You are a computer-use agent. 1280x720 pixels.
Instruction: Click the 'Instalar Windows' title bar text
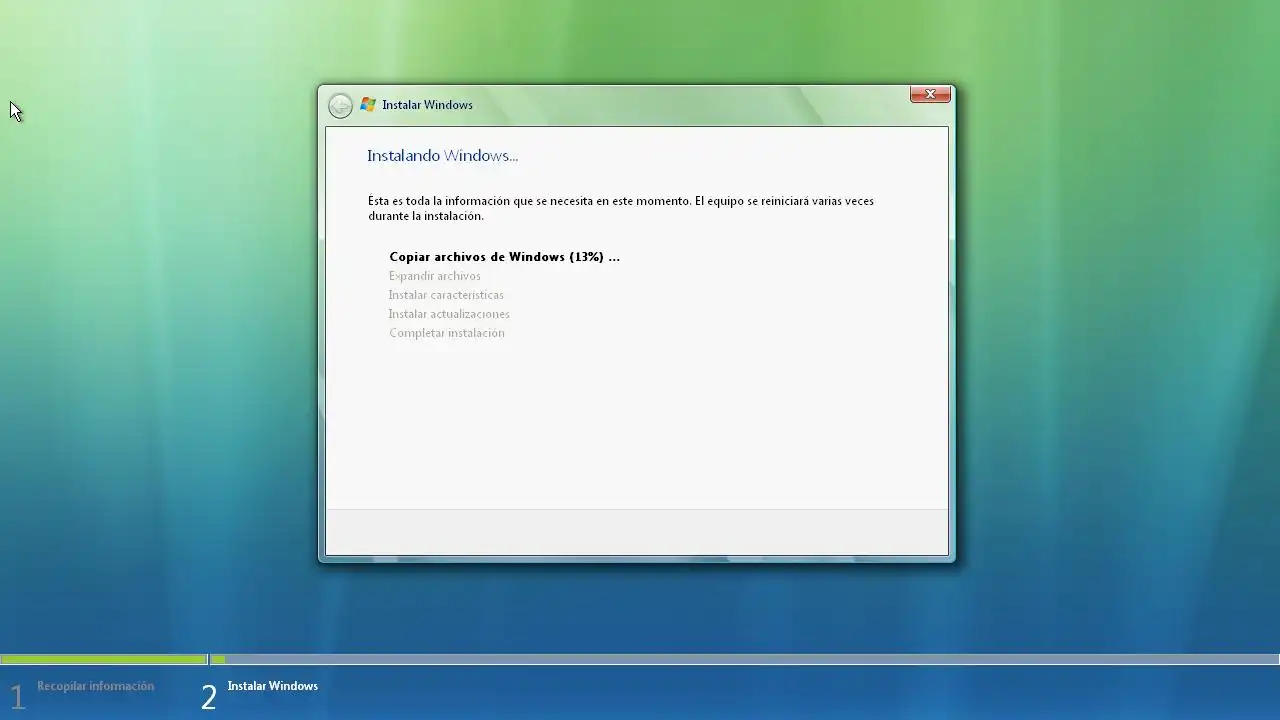pos(427,105)
